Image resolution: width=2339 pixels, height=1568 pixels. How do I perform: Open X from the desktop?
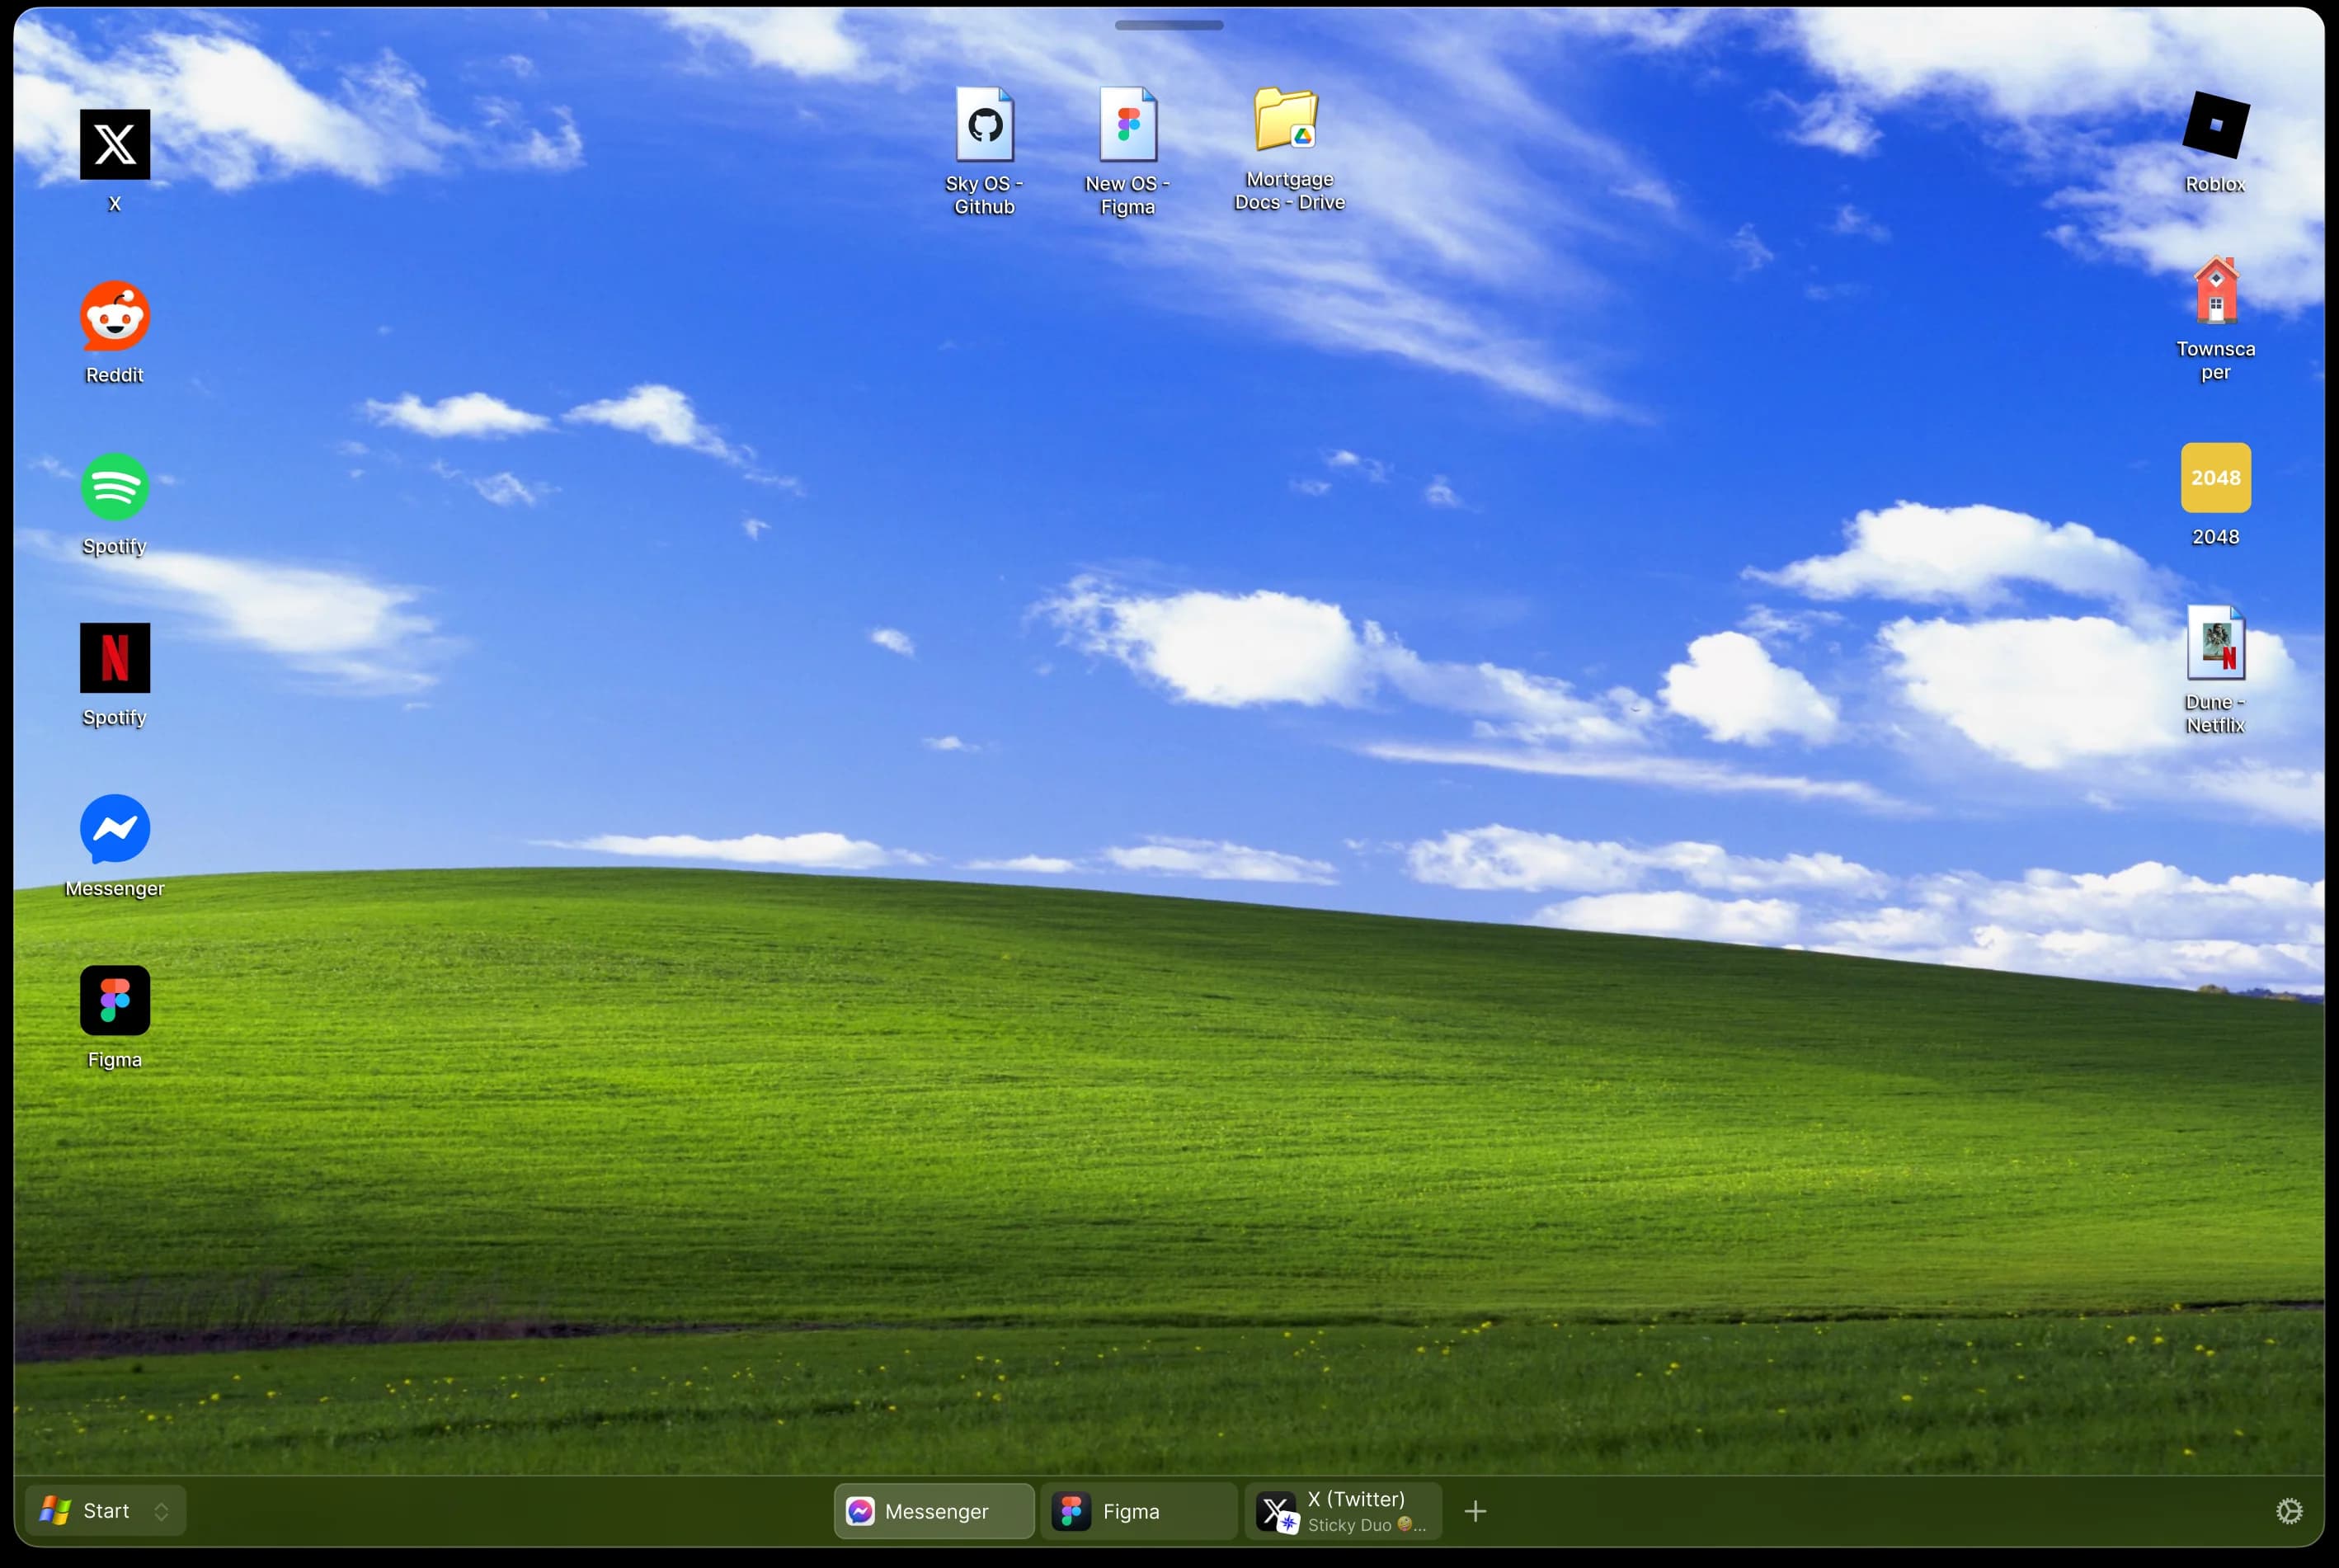point(114,145)
